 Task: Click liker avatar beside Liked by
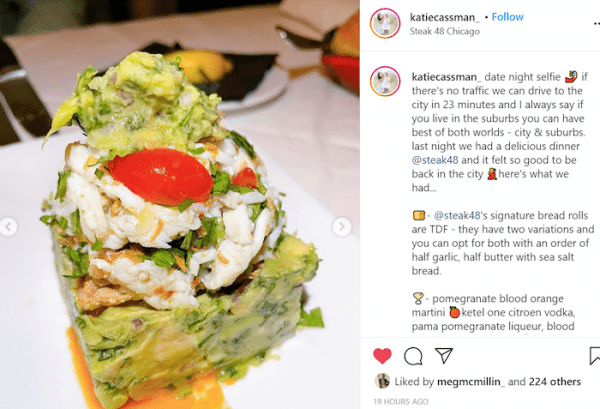[382, 381]
